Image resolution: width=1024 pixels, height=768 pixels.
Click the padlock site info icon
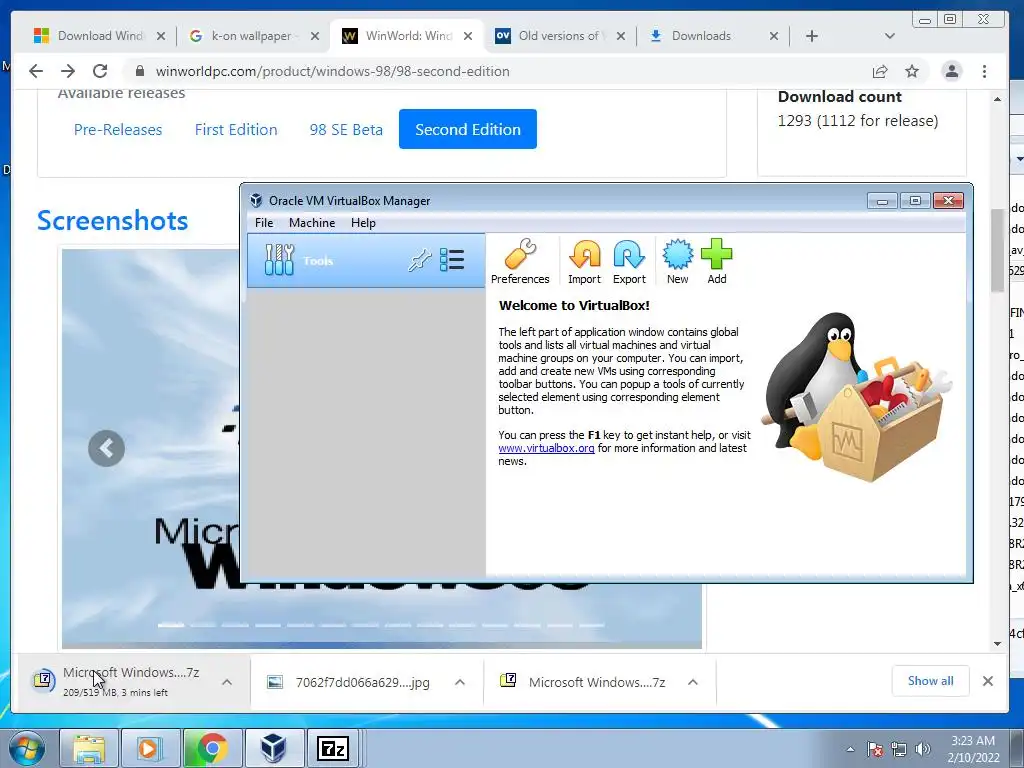coord(140,71)
